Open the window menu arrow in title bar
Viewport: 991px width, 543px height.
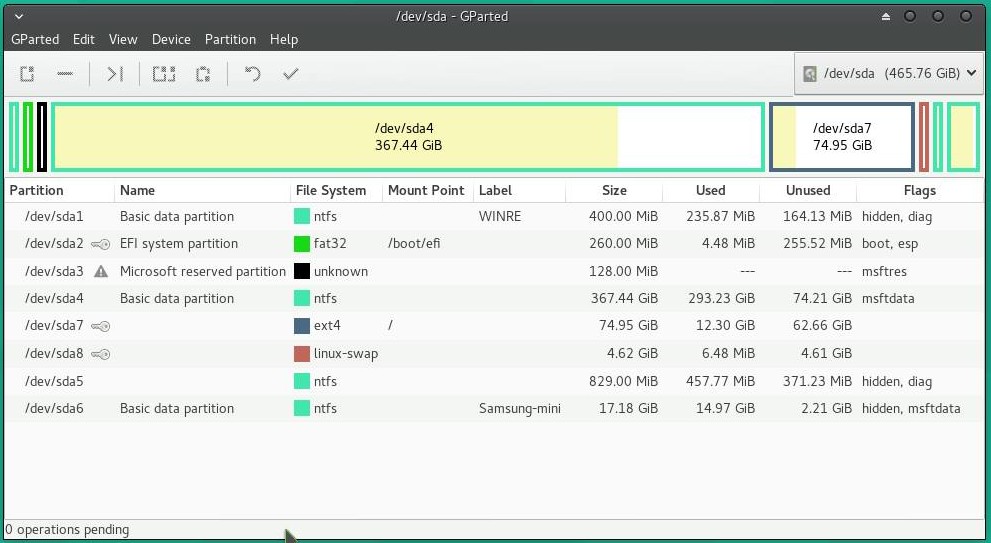pos(19,16)
